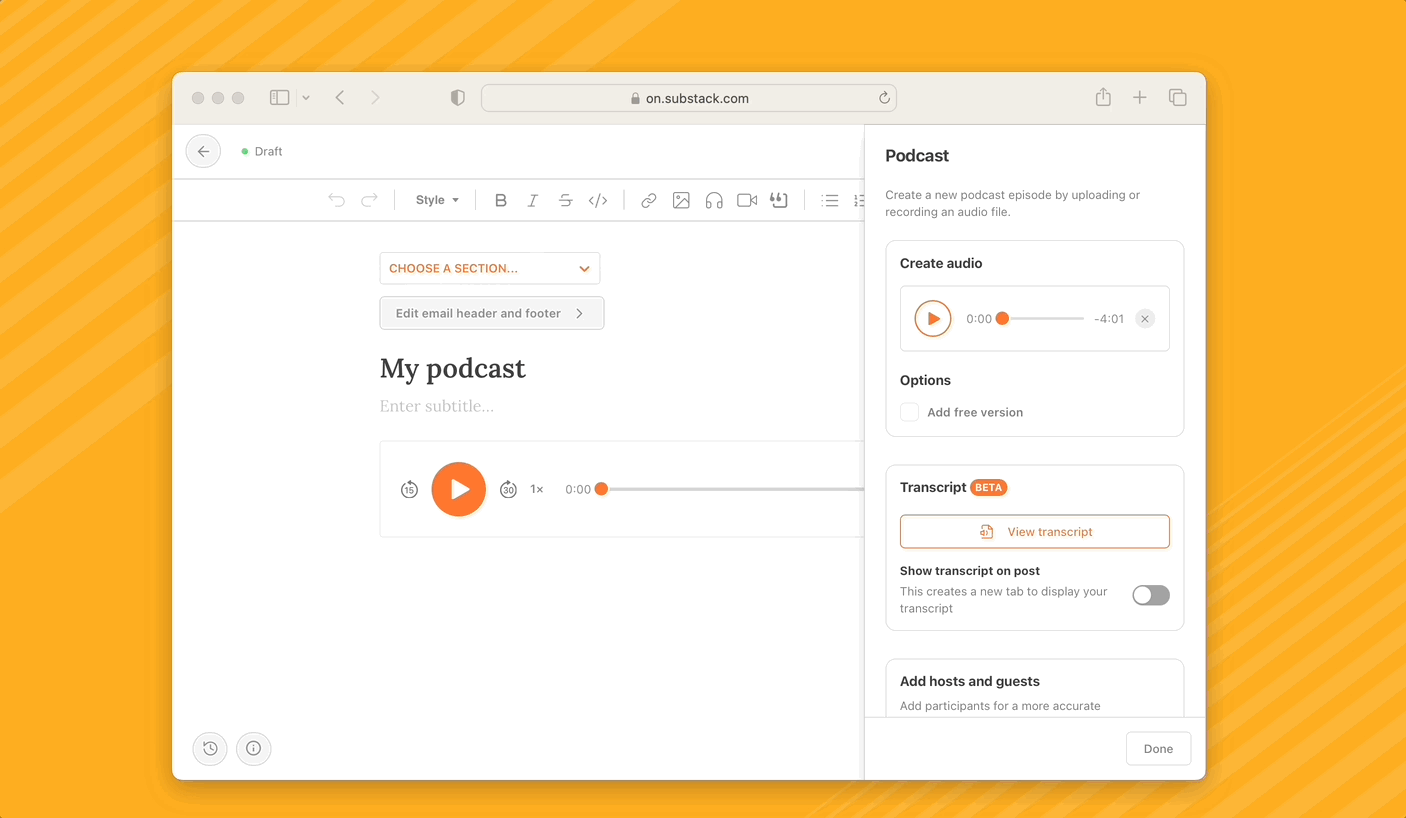Expand Edit email header and footer
The height and width of the screenshot is (818, 1406).
pyautogui.click(x=491, y=313)
